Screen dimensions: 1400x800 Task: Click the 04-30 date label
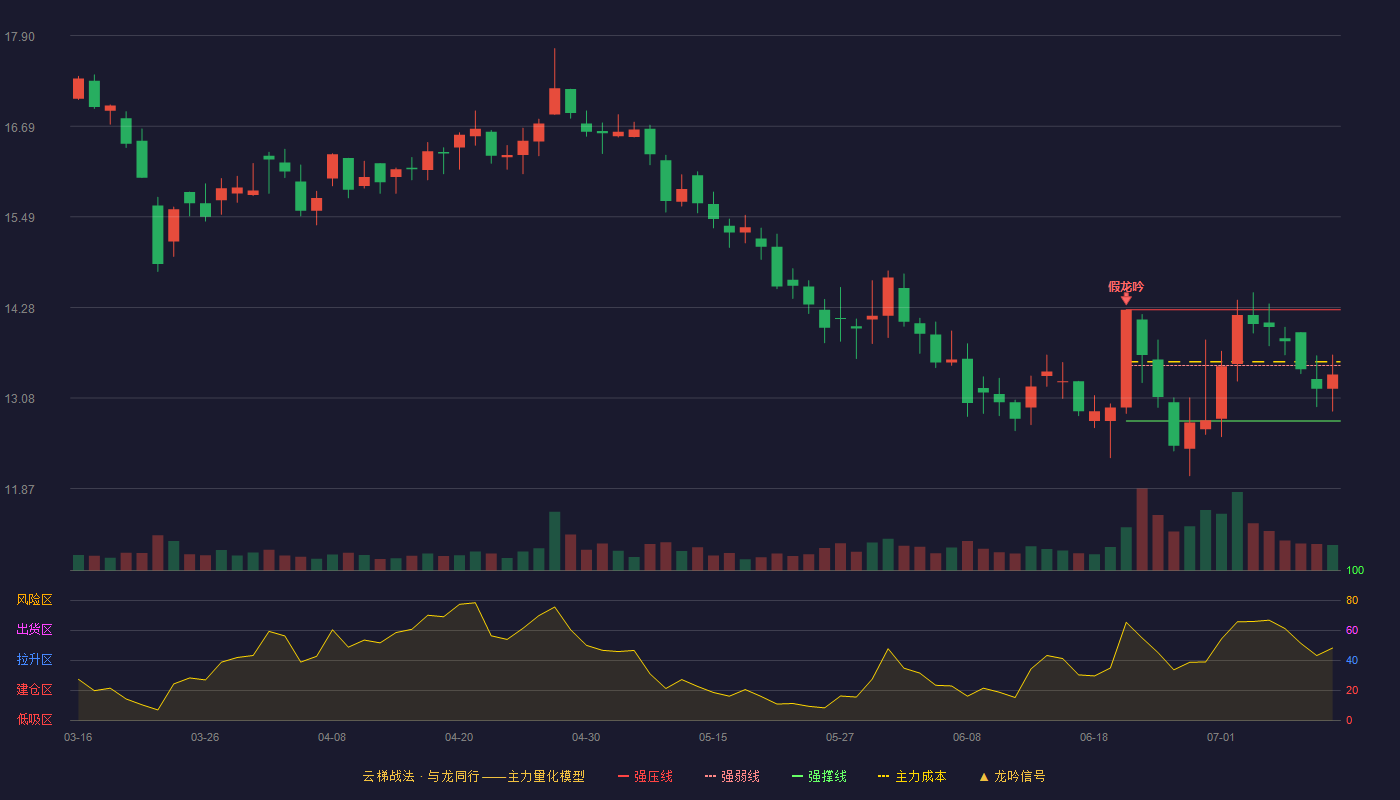586,737
